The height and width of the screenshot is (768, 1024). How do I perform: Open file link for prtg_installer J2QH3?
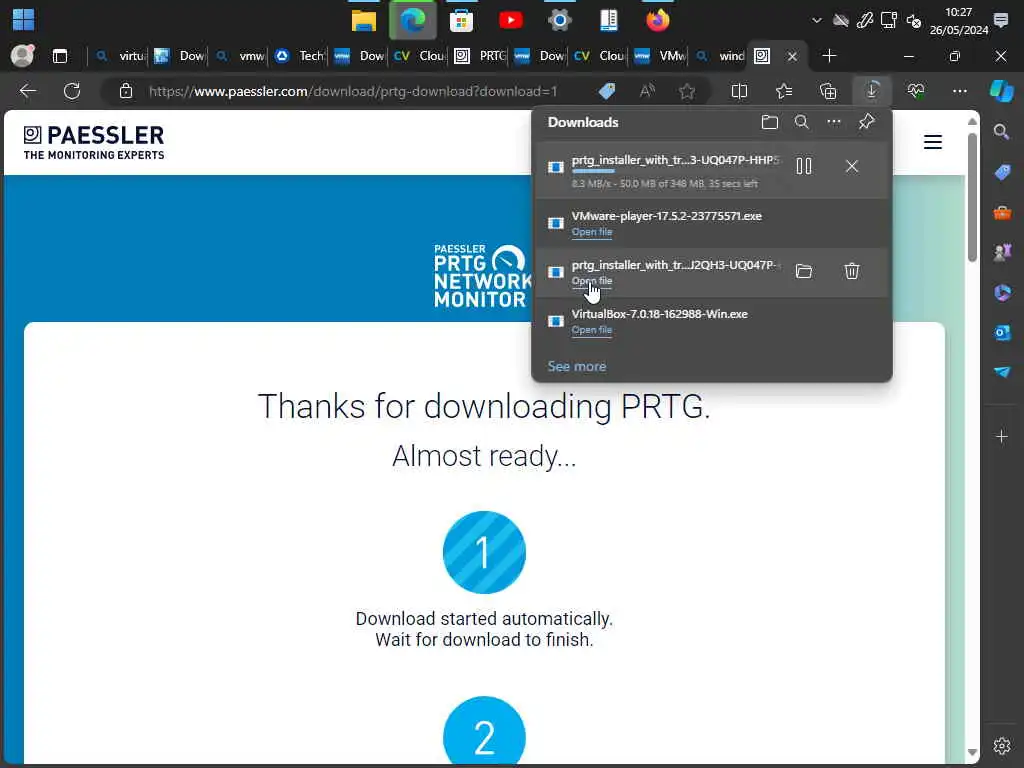tap(592, 281)
